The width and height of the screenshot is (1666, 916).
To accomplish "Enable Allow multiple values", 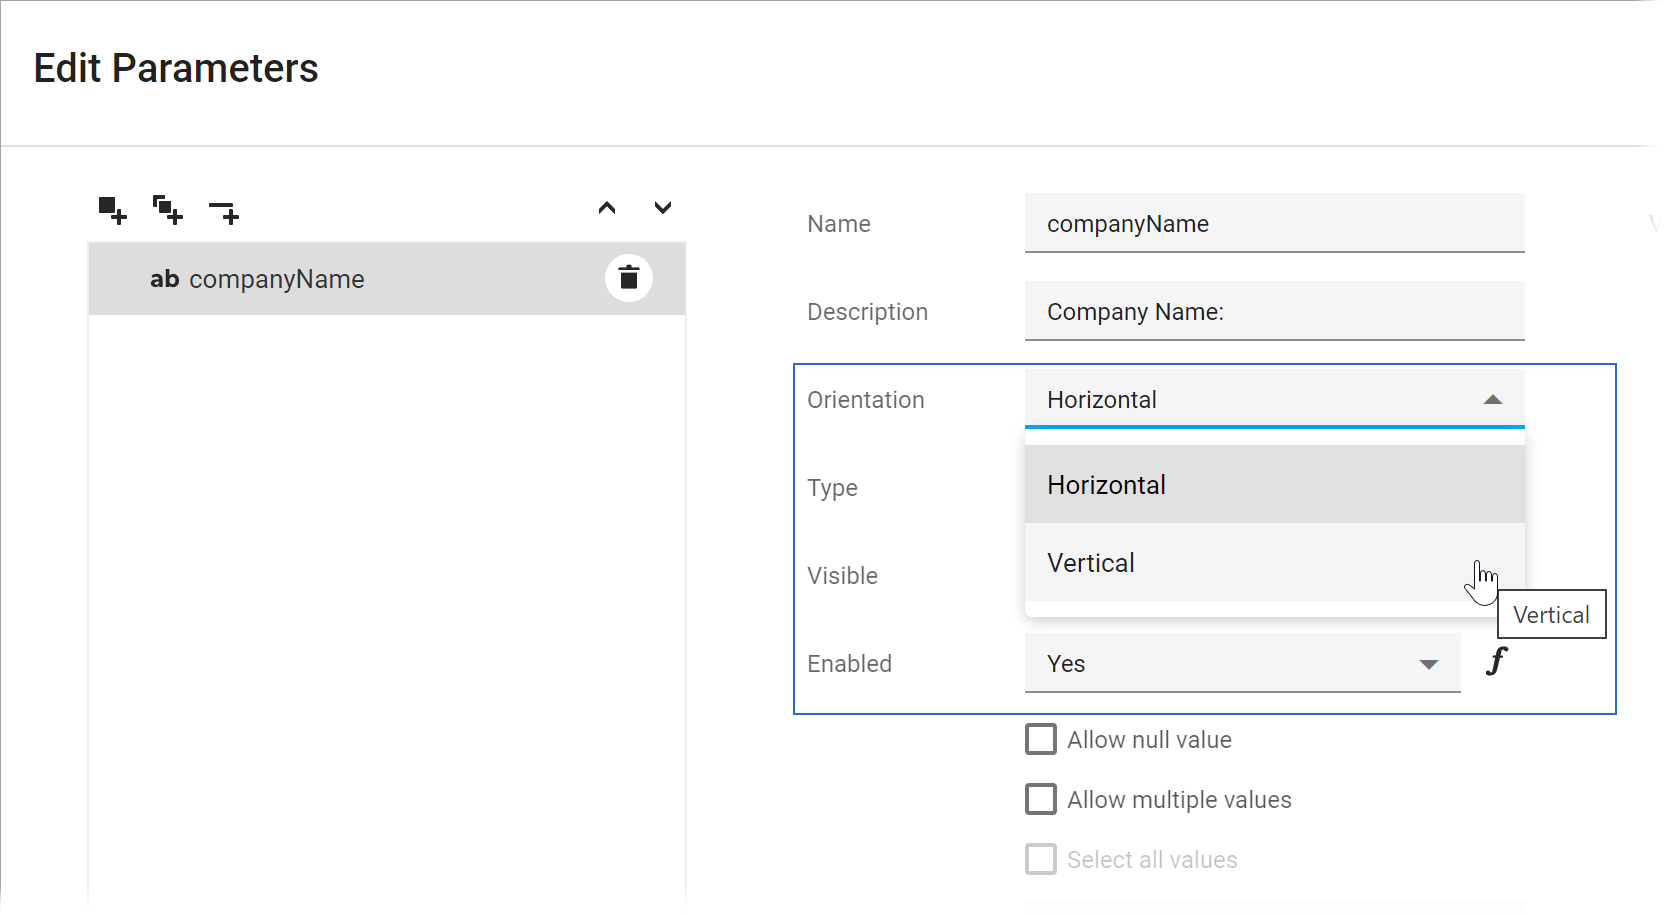I will click(x=1040, y=798).
